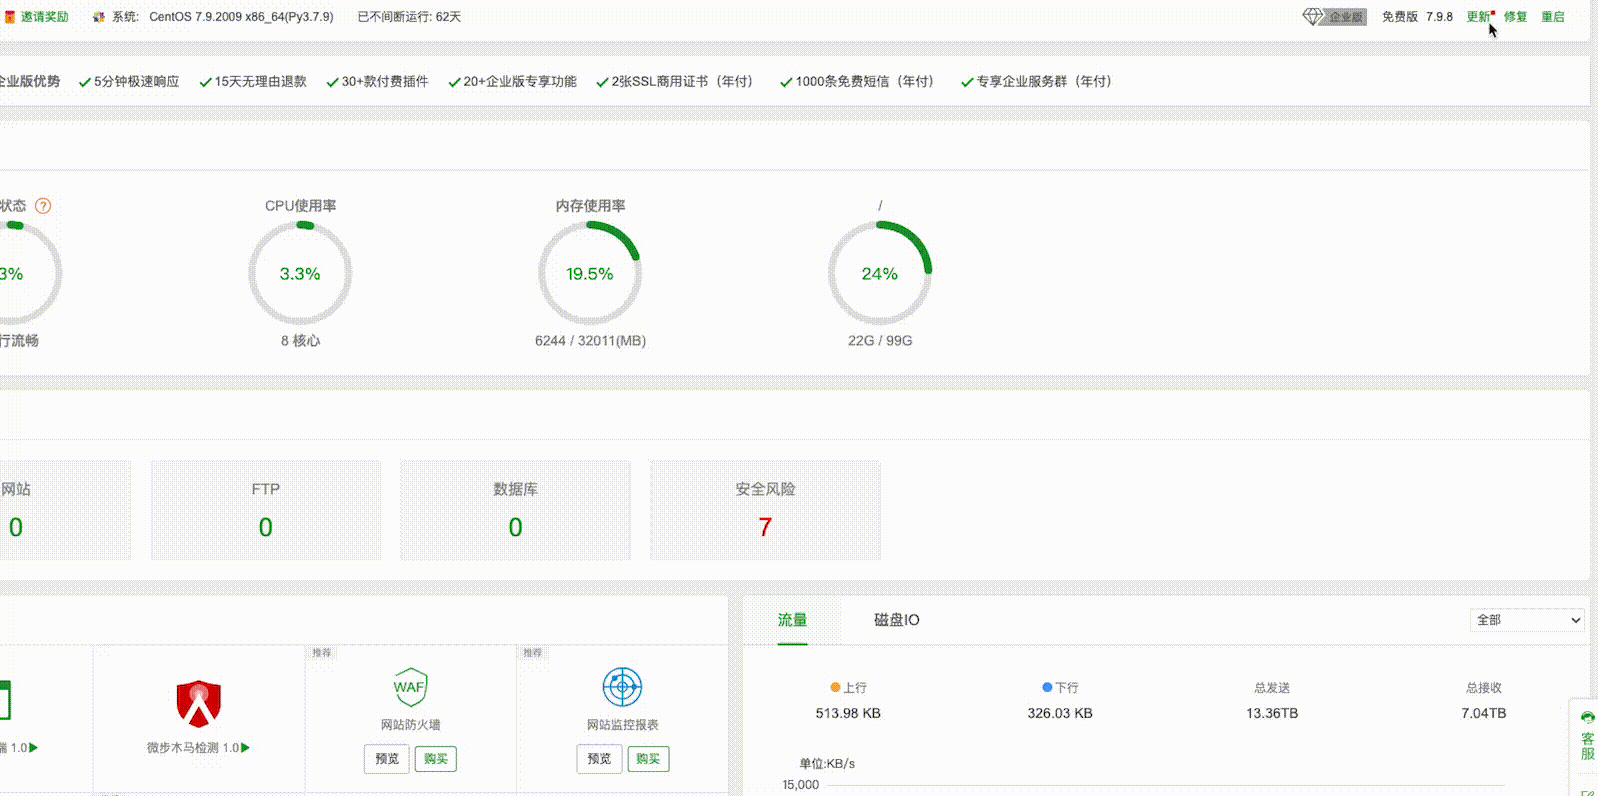Click the 13.36TB 总发送 value

[x=1272, y=713]
